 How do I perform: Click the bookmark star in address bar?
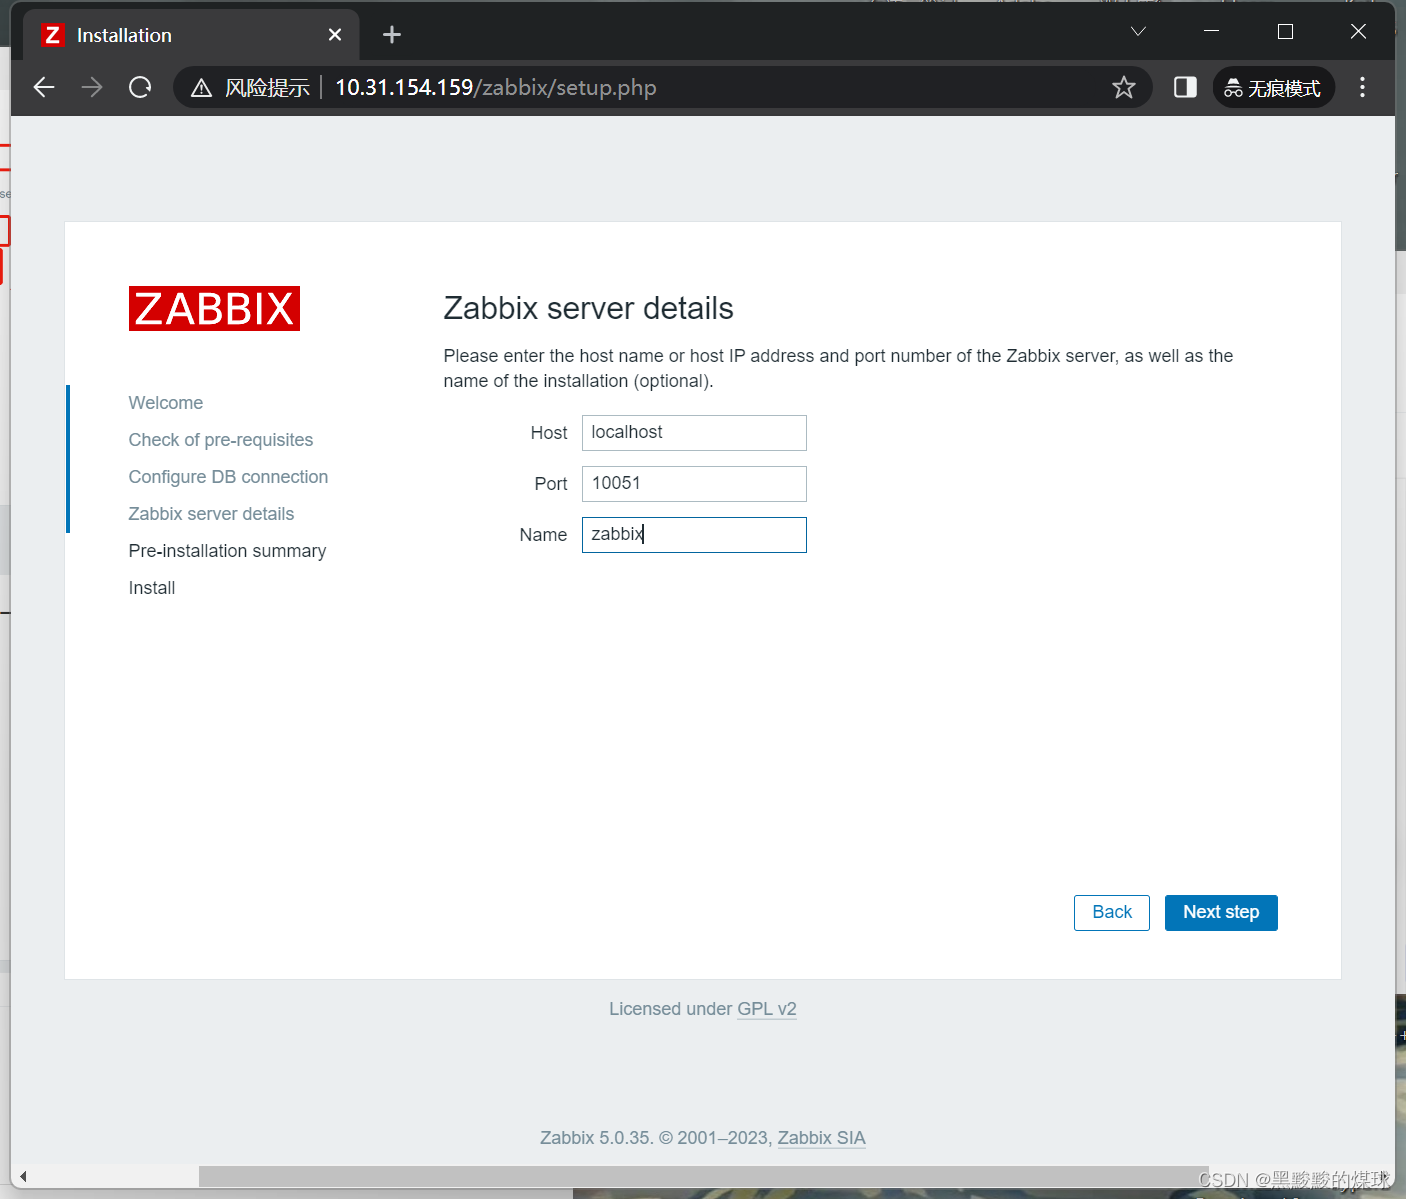tap(1124, 87)
